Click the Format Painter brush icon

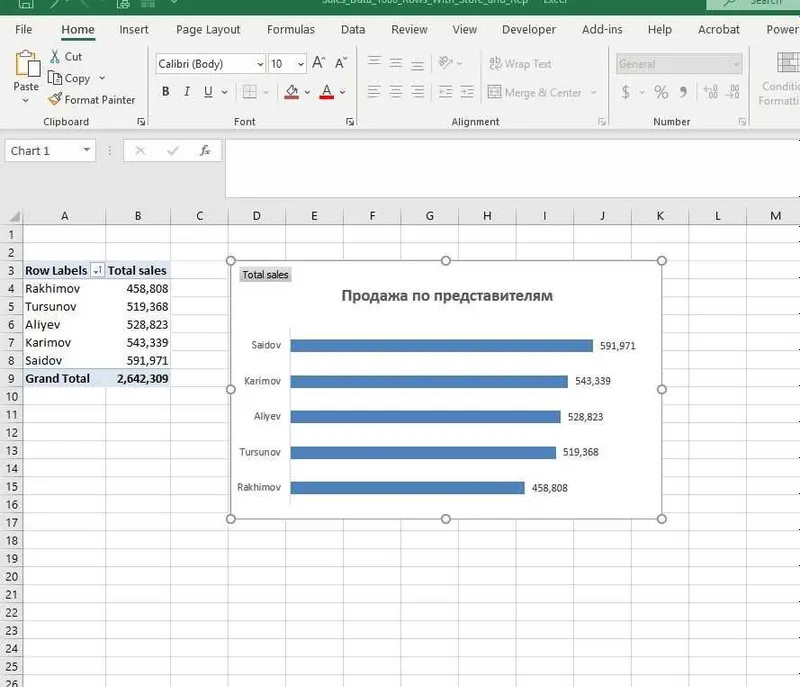[x=55, y=99]
